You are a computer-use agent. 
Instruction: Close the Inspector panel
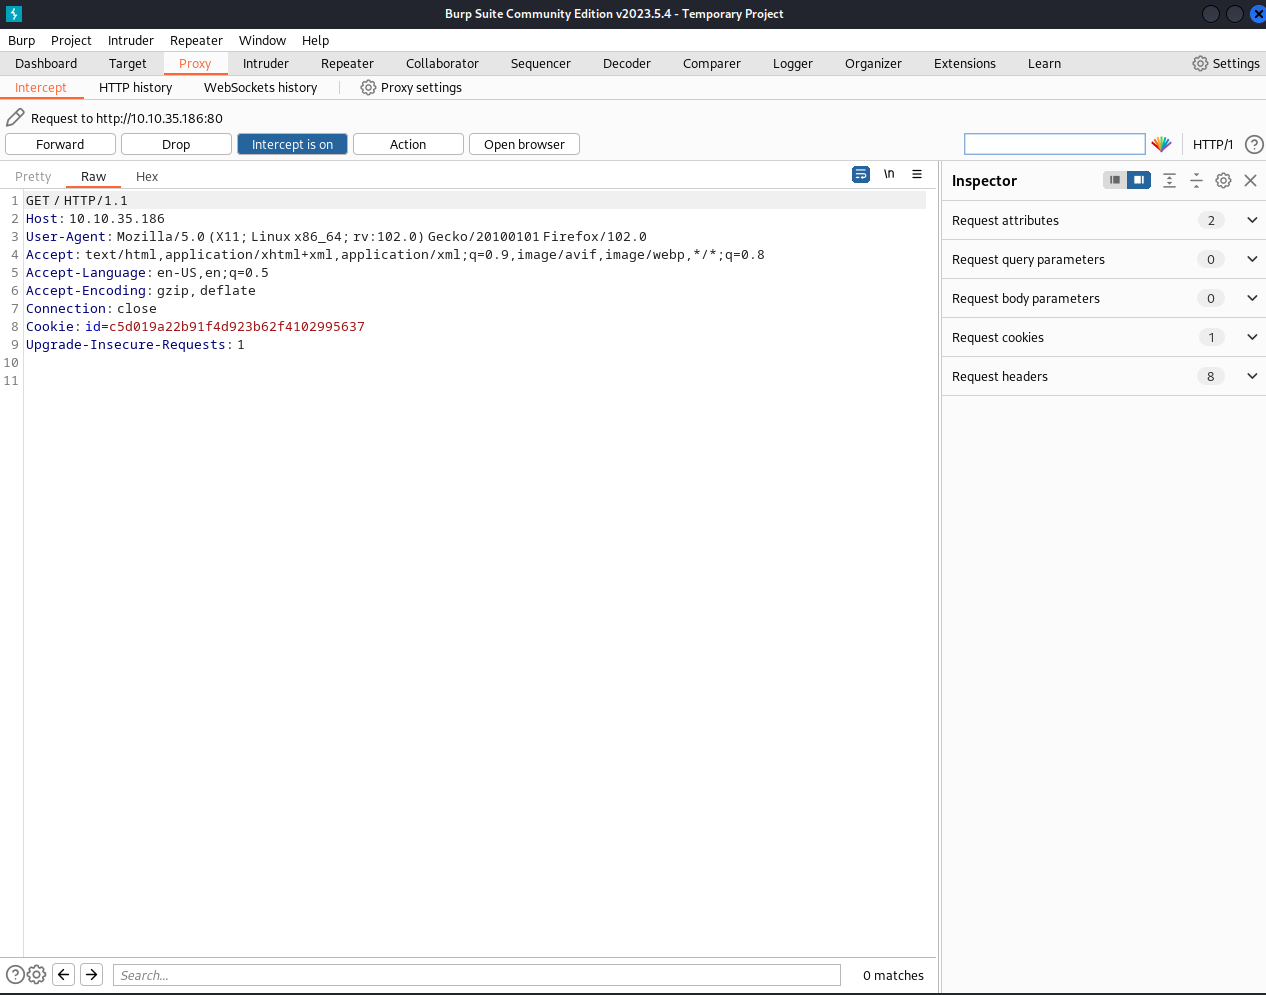click(1250, 181)
